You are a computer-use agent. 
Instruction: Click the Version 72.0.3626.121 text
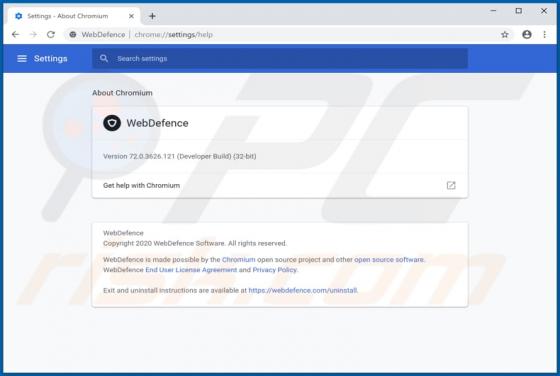(180, 156)
